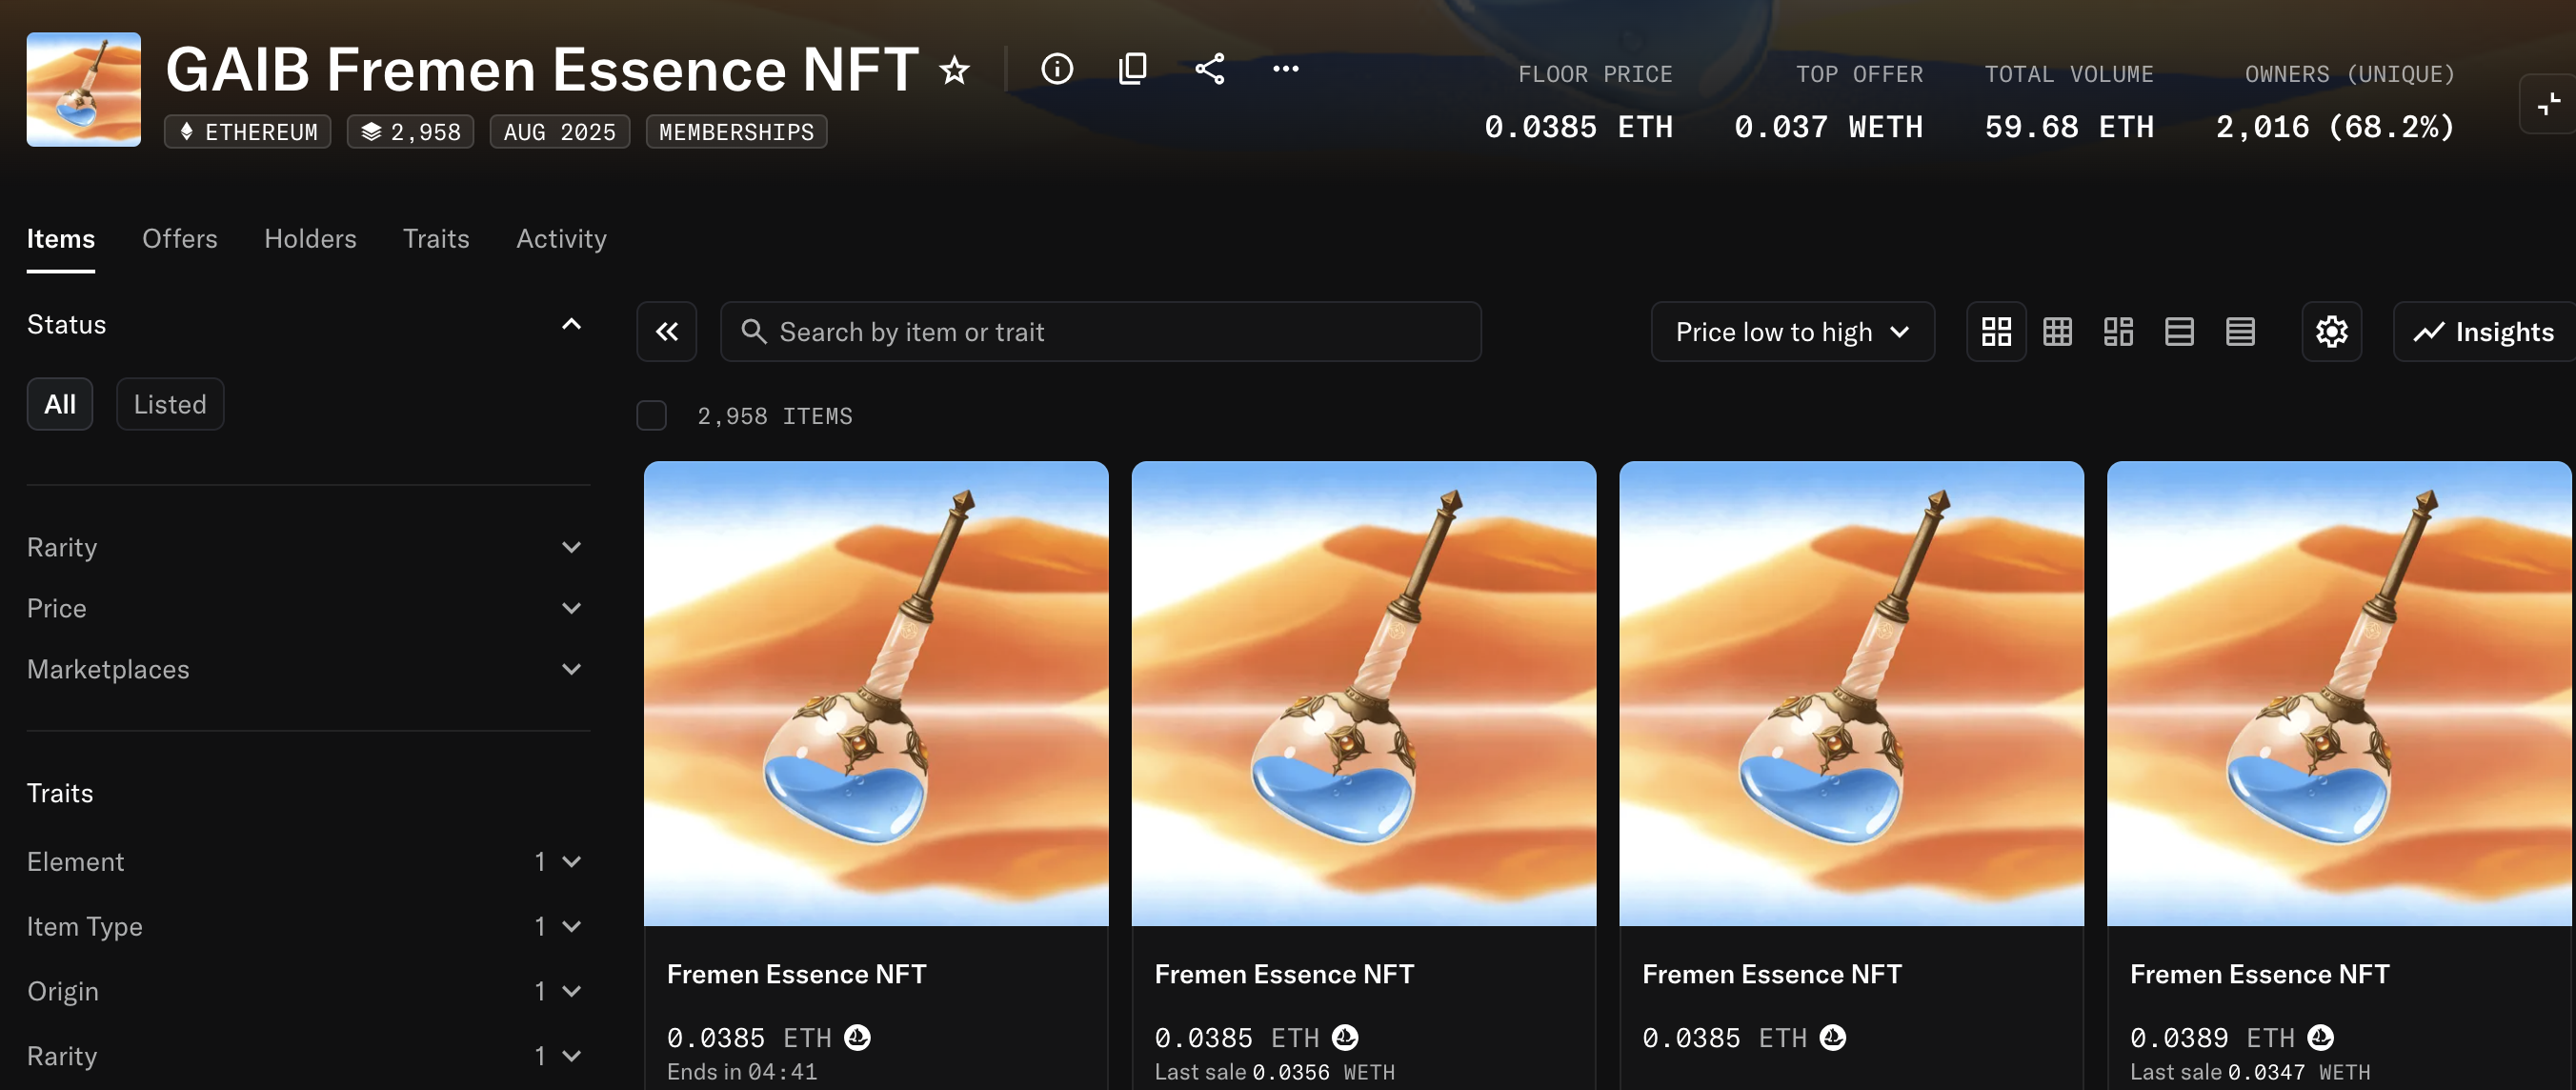The width and height of the screenshot is (2576, 1090).
Task: Click the Owners value 2,016 (68.2%)
Action: click(x=2335, y=128)
